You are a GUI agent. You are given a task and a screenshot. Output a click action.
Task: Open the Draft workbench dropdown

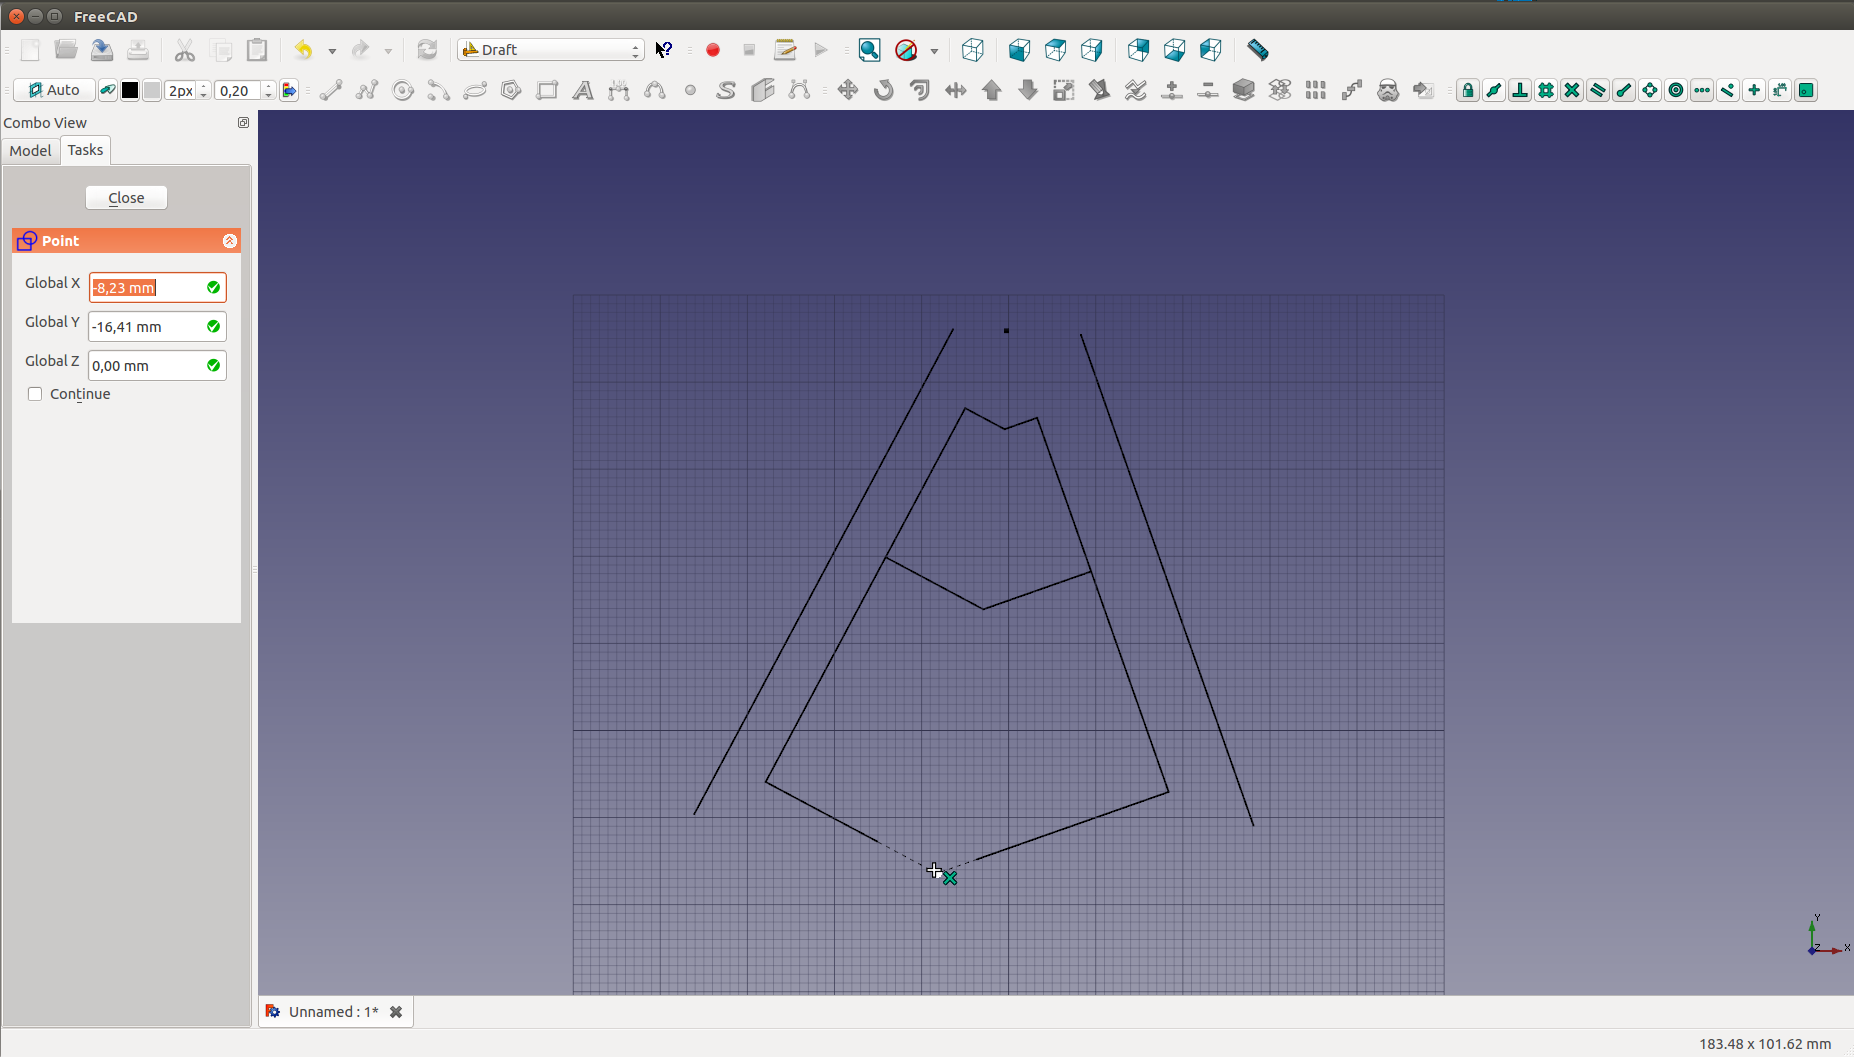[x=550, y=50]
